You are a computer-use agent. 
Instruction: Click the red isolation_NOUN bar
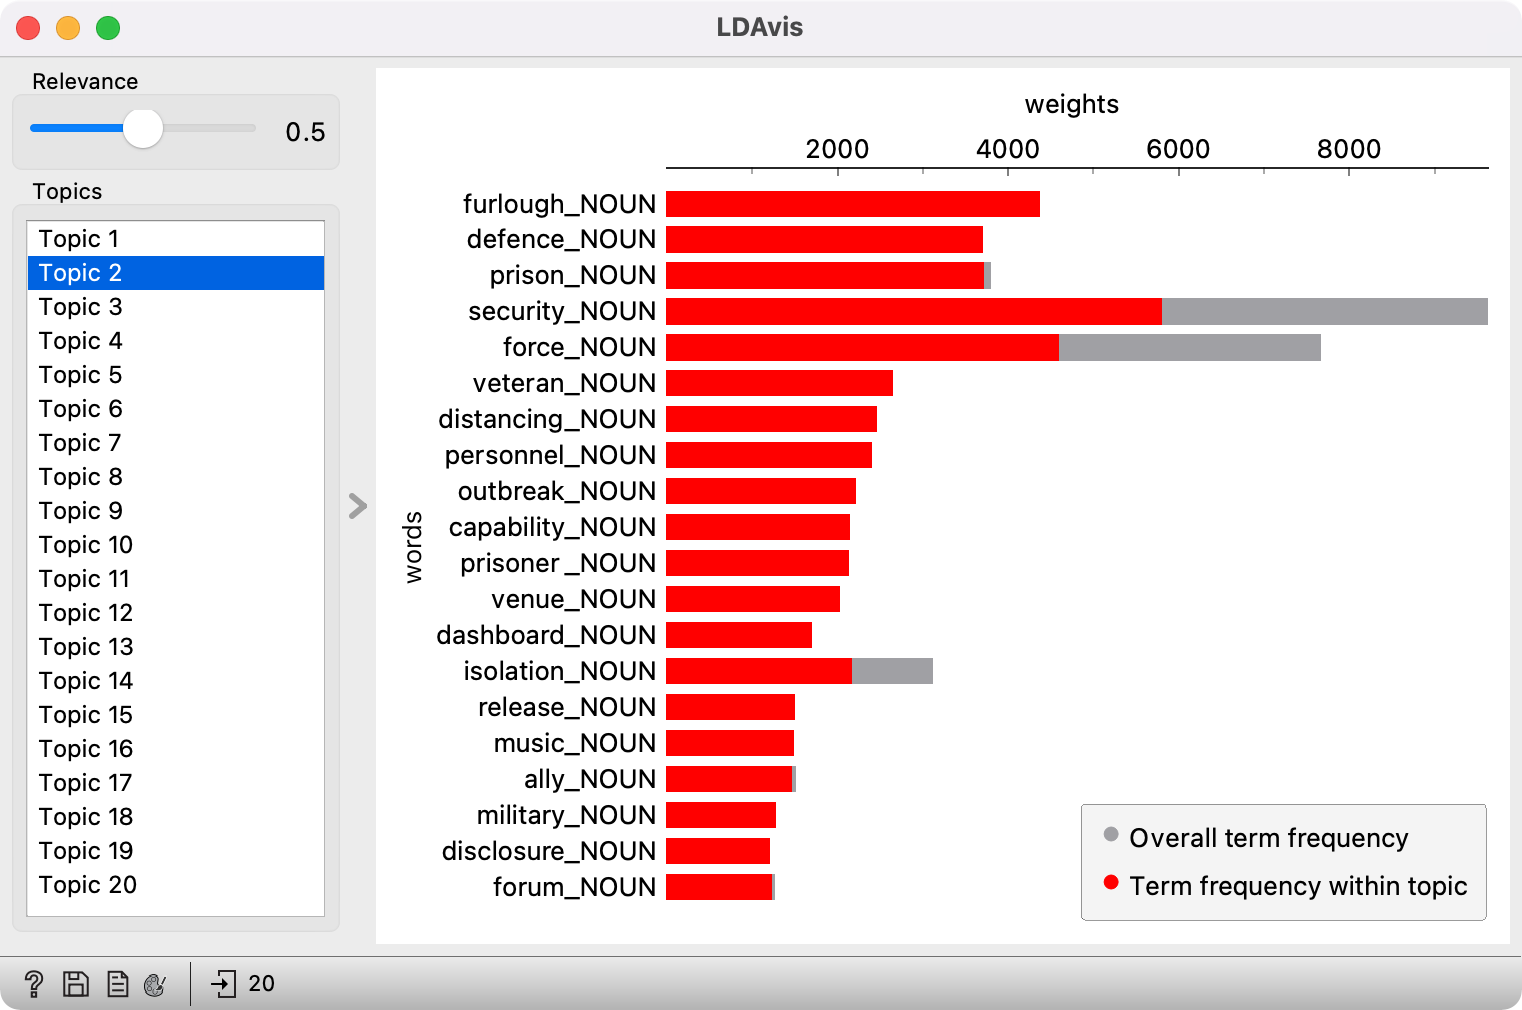tap(758, 671)
